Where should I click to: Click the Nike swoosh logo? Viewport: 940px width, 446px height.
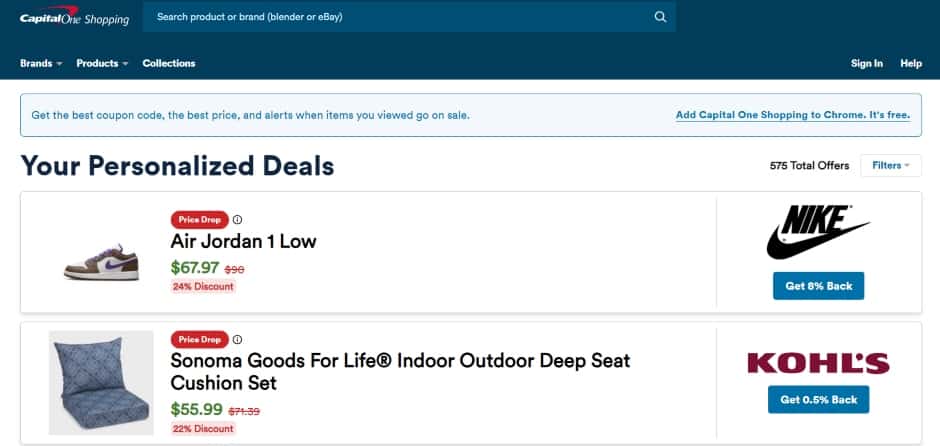tap(818, 232)
